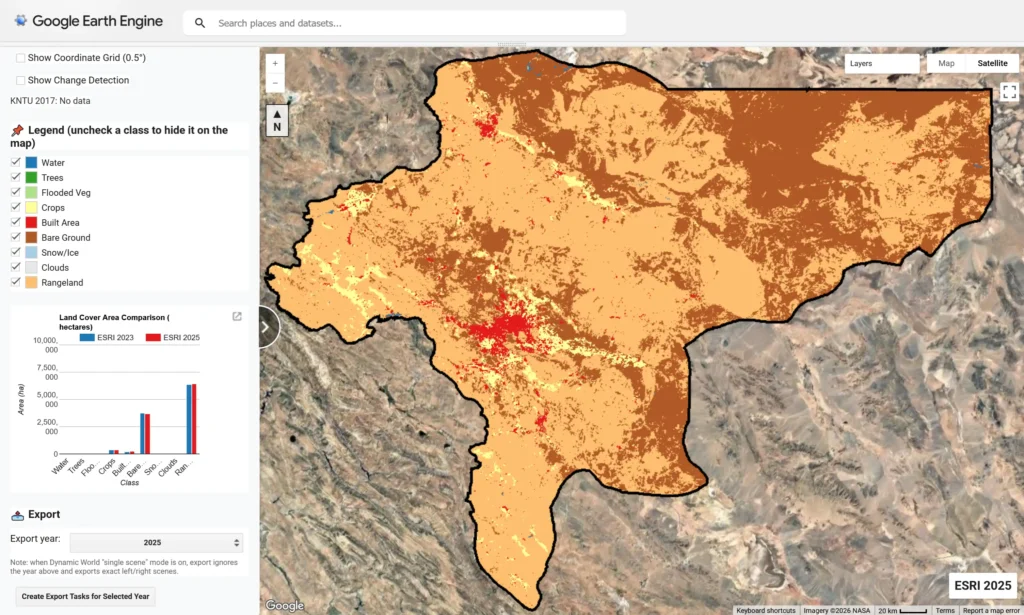This screenshot has height=615, width=1024.
Task: Enable the Show Change Detection checkbox
Action: [20, 80]
